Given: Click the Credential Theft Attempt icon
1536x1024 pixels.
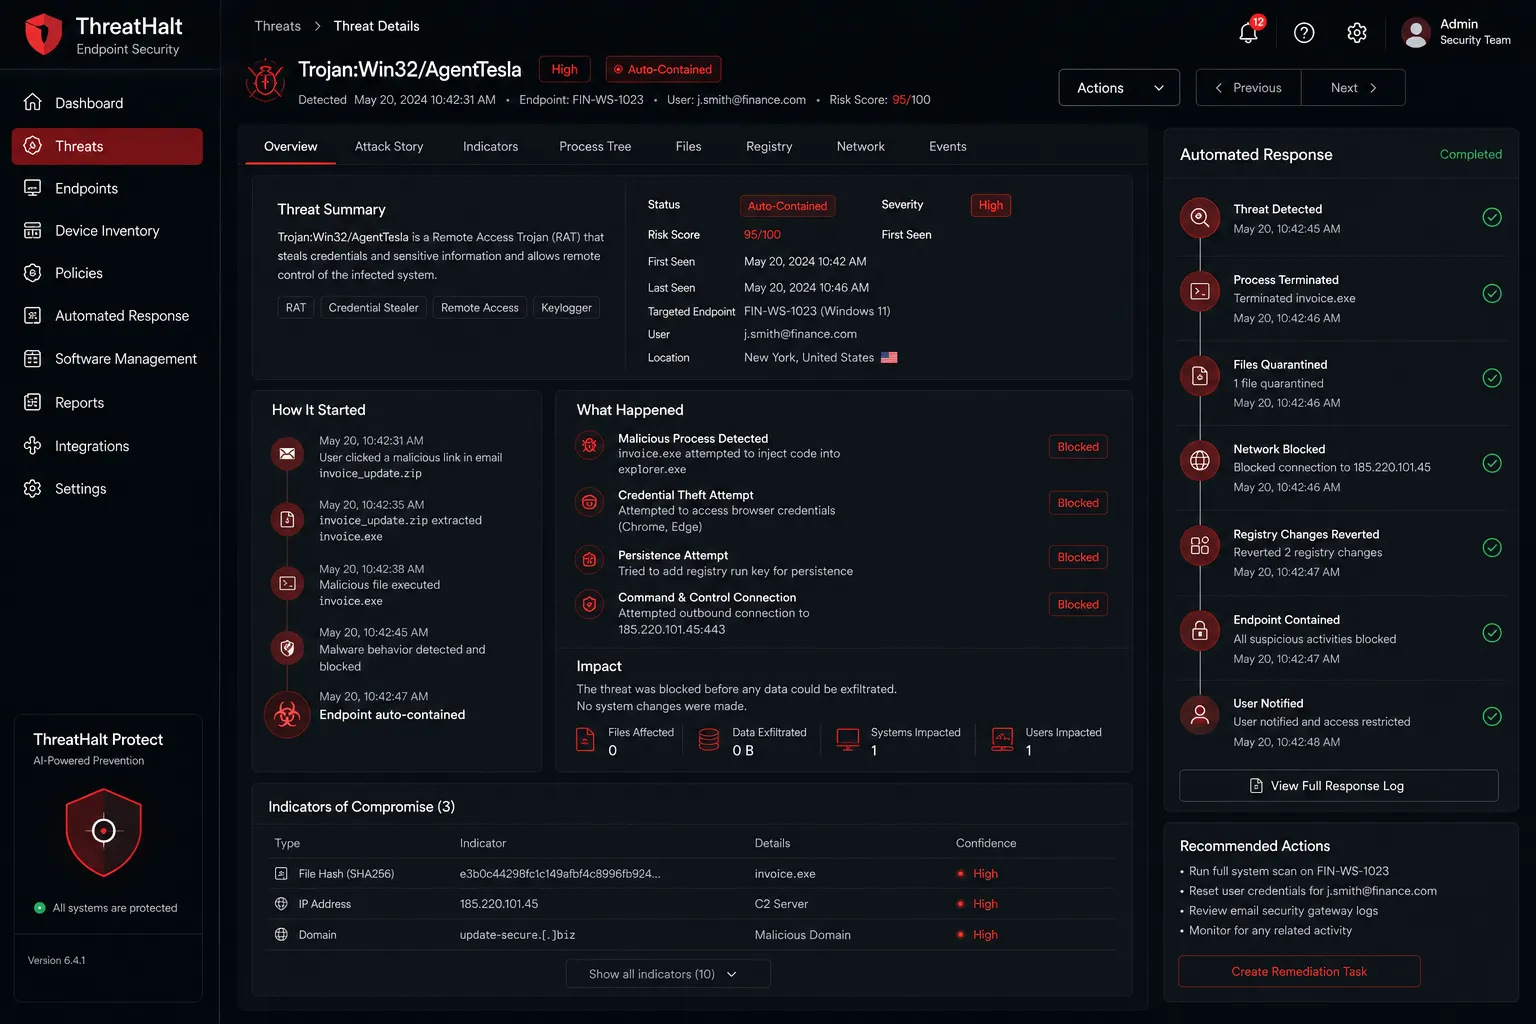Looking at the screenshot, I should click(x=590, y=502).
